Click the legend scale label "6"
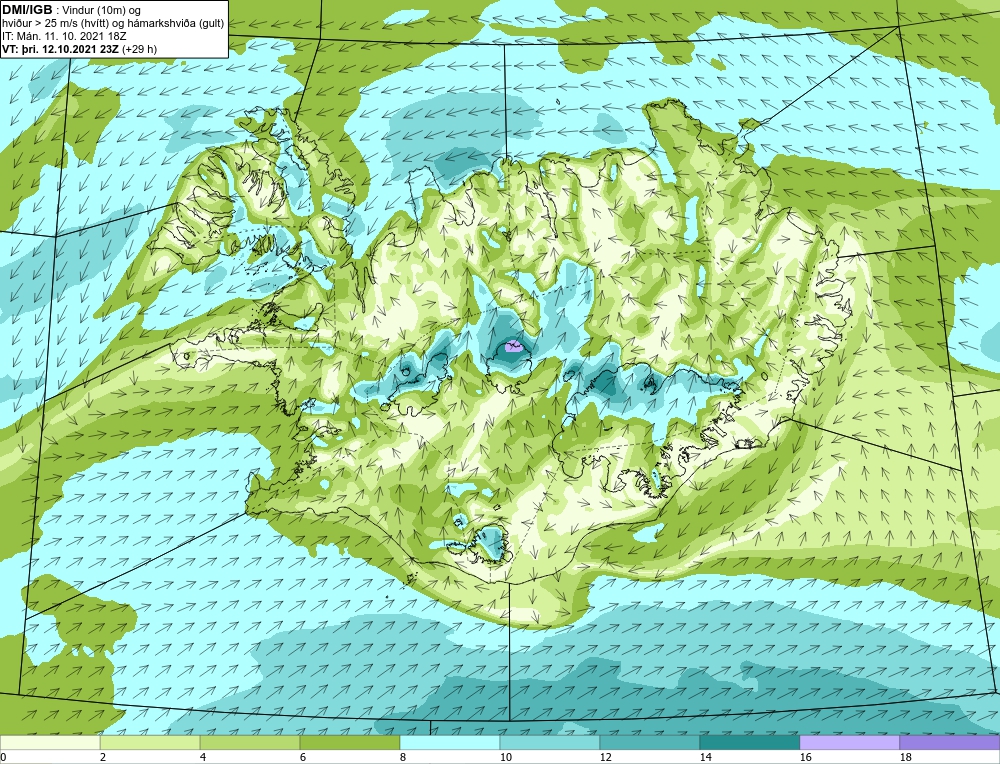Image resolution: width=1000 pixels, height=764 pixels. tap(302, 757)
